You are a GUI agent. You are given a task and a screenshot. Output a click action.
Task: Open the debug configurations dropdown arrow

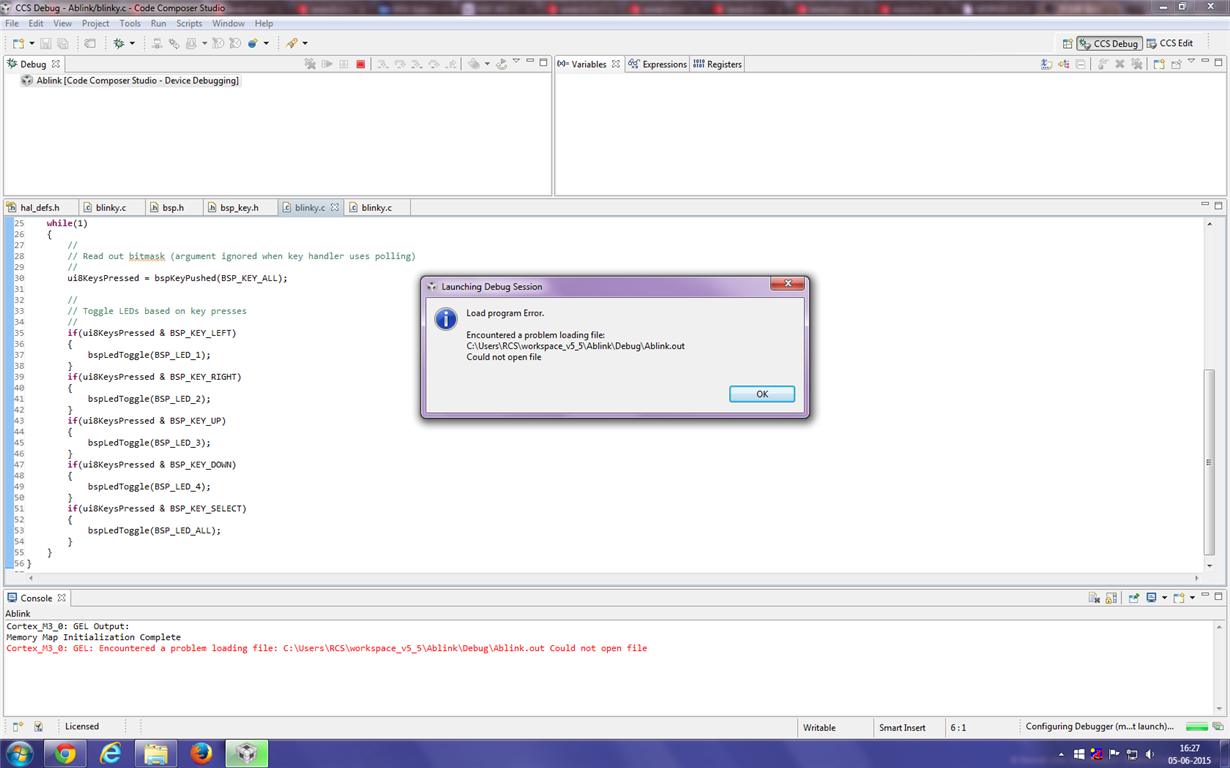132,43
